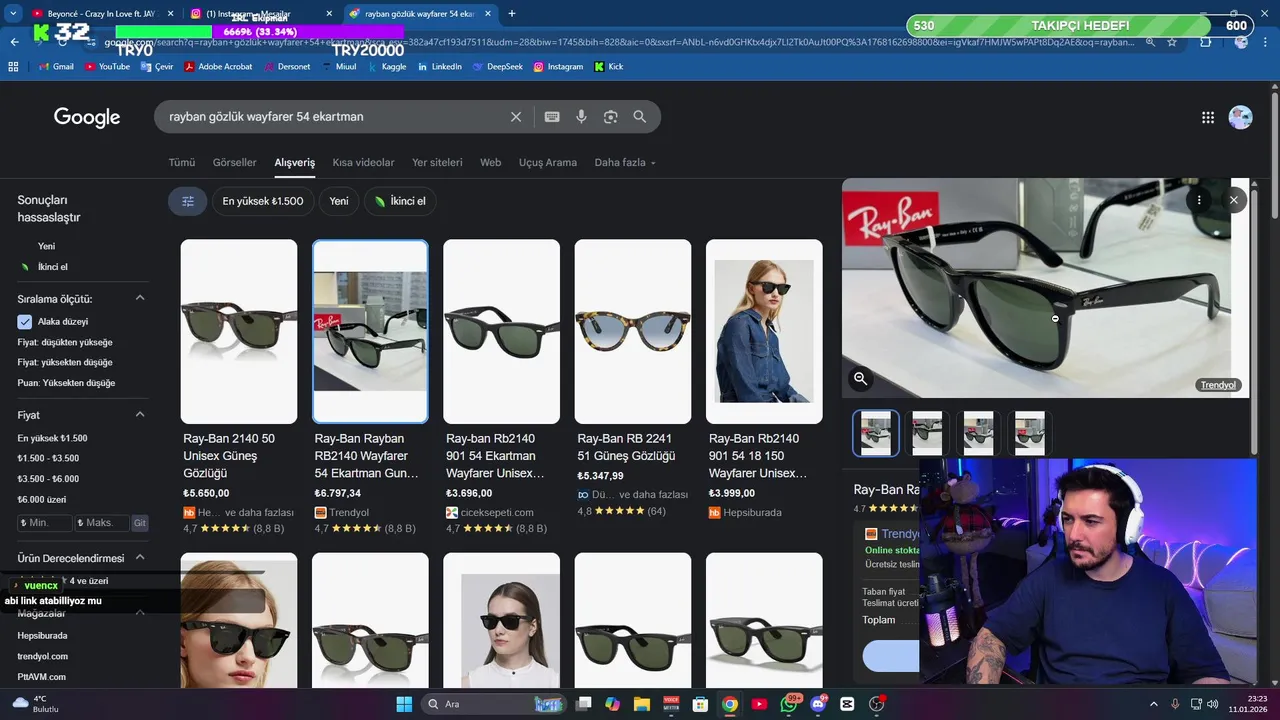
Task: Click the Min price input field
Action: [x=45, y=523]
